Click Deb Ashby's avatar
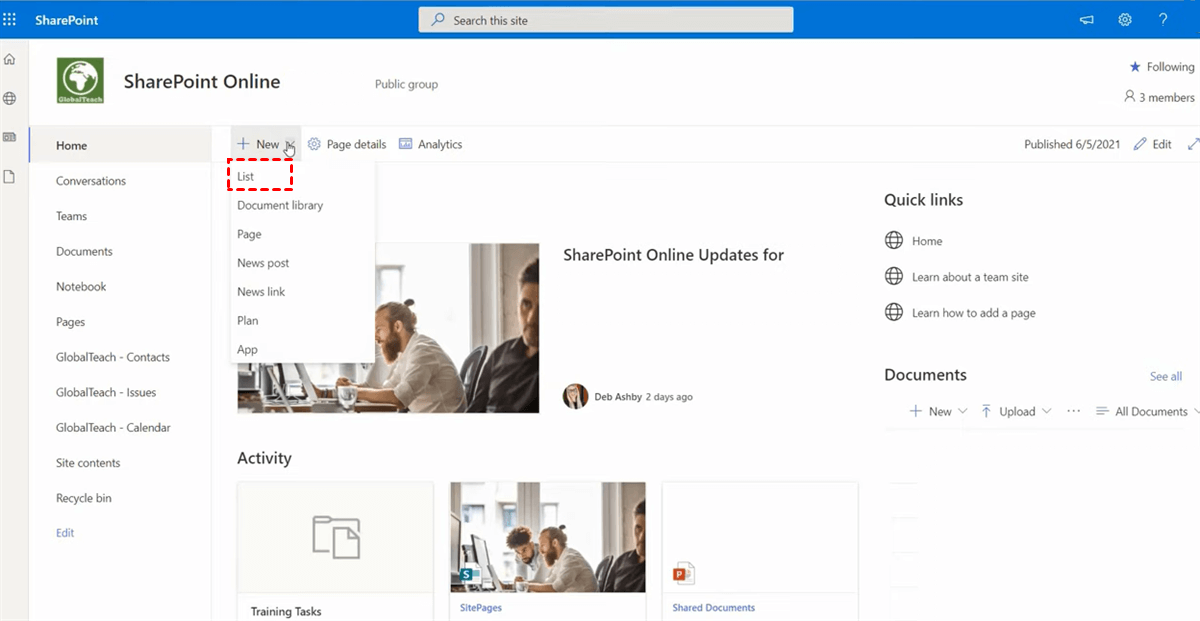 [575, 396]
